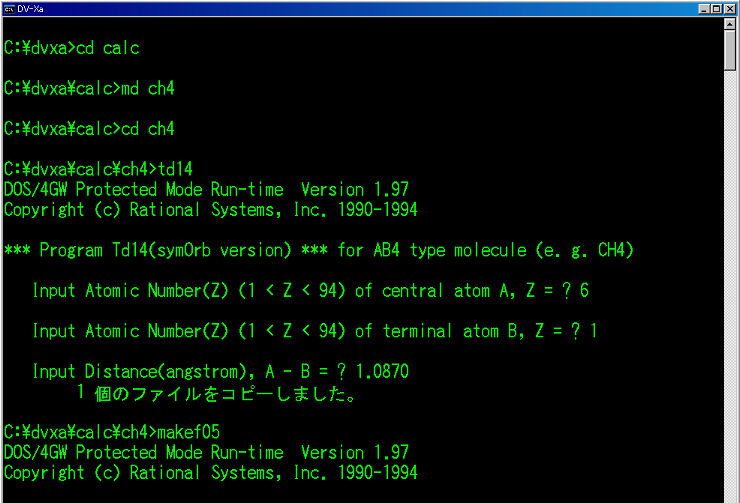This screenshot has width=740, height=503.
Task: Close the DV-Xa console window
Action: tap(728, 8)
